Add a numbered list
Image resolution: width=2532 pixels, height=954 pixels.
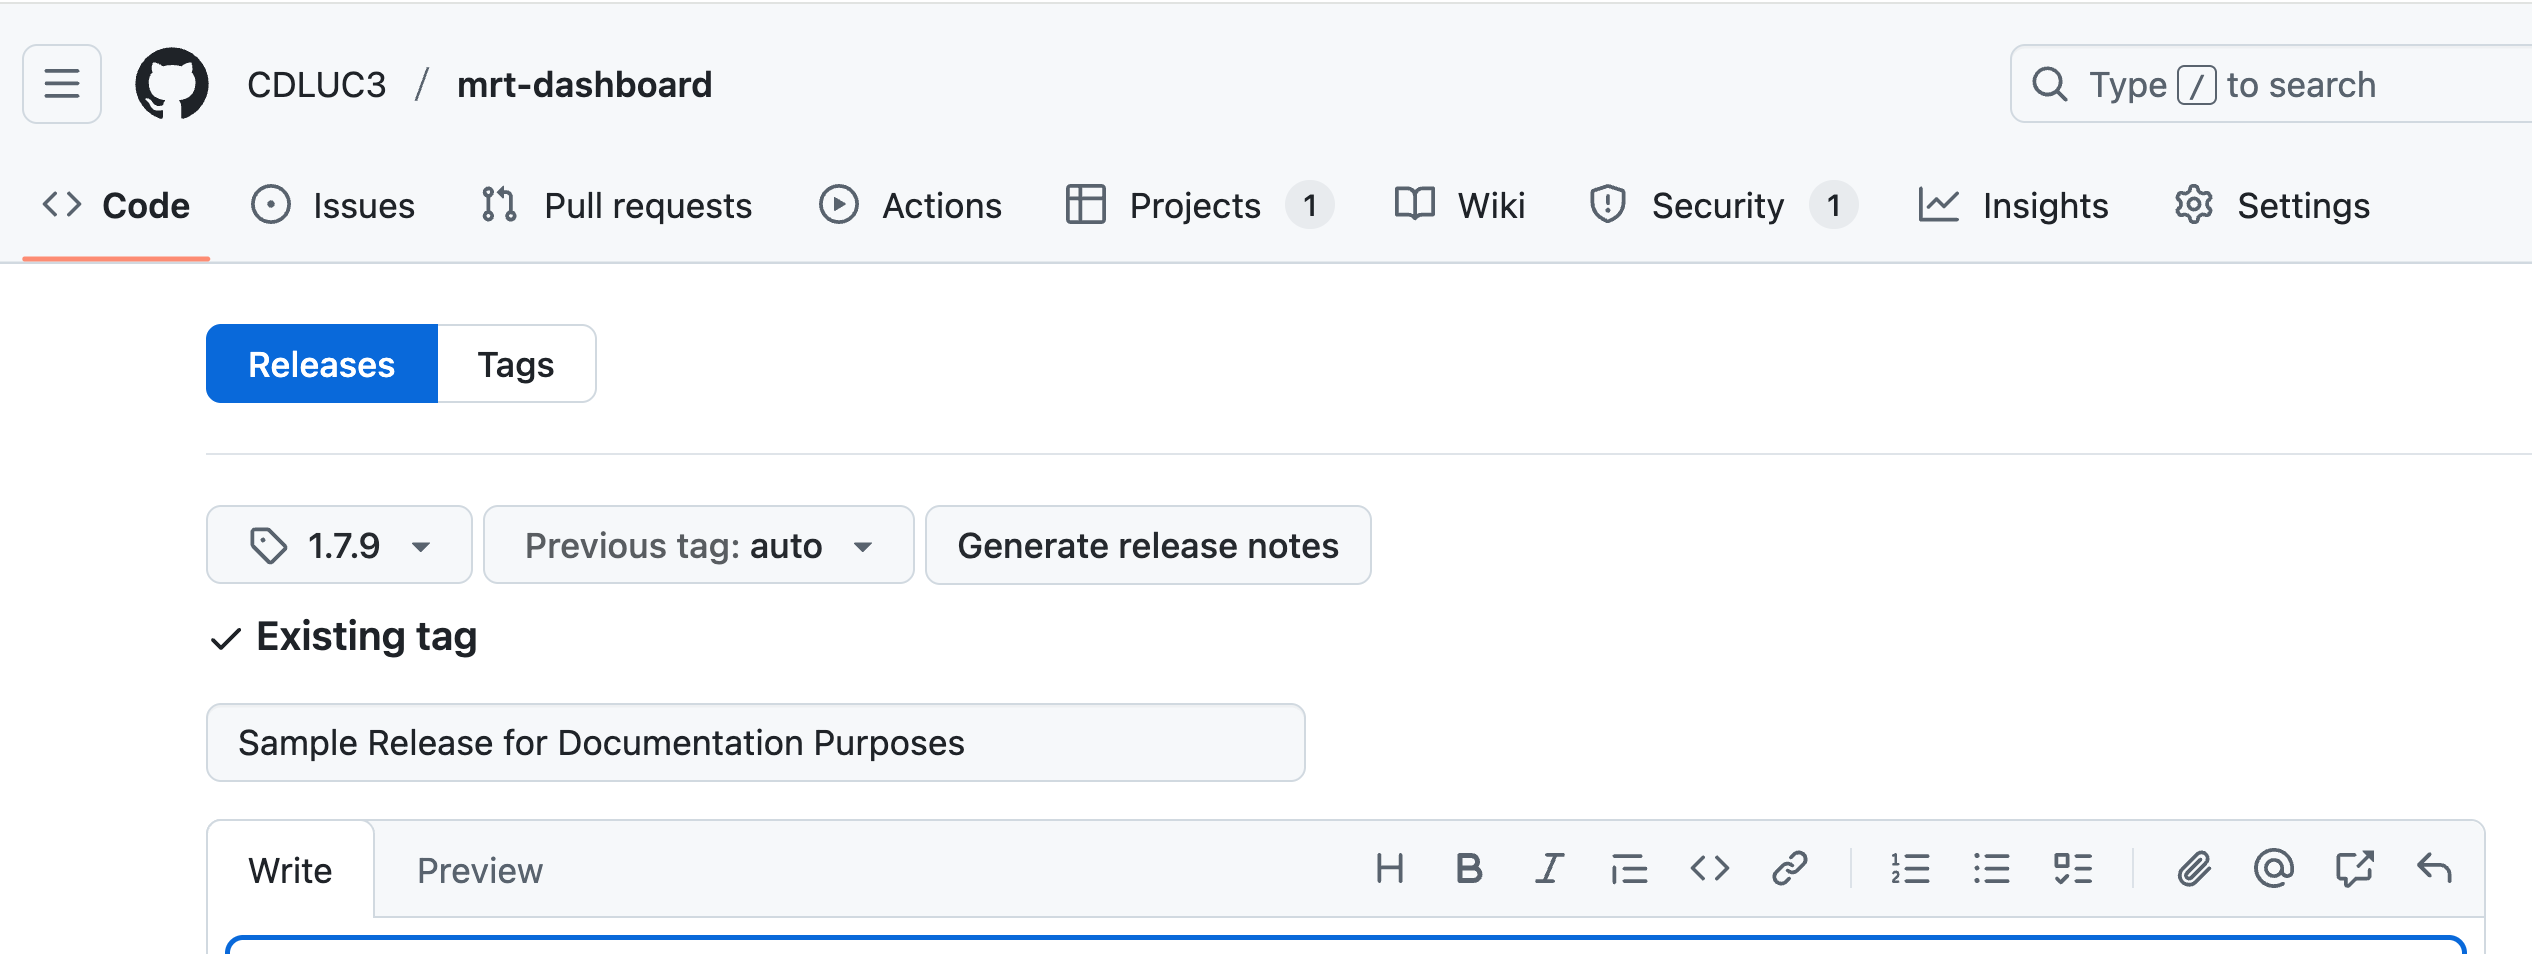coord(1910,868)
